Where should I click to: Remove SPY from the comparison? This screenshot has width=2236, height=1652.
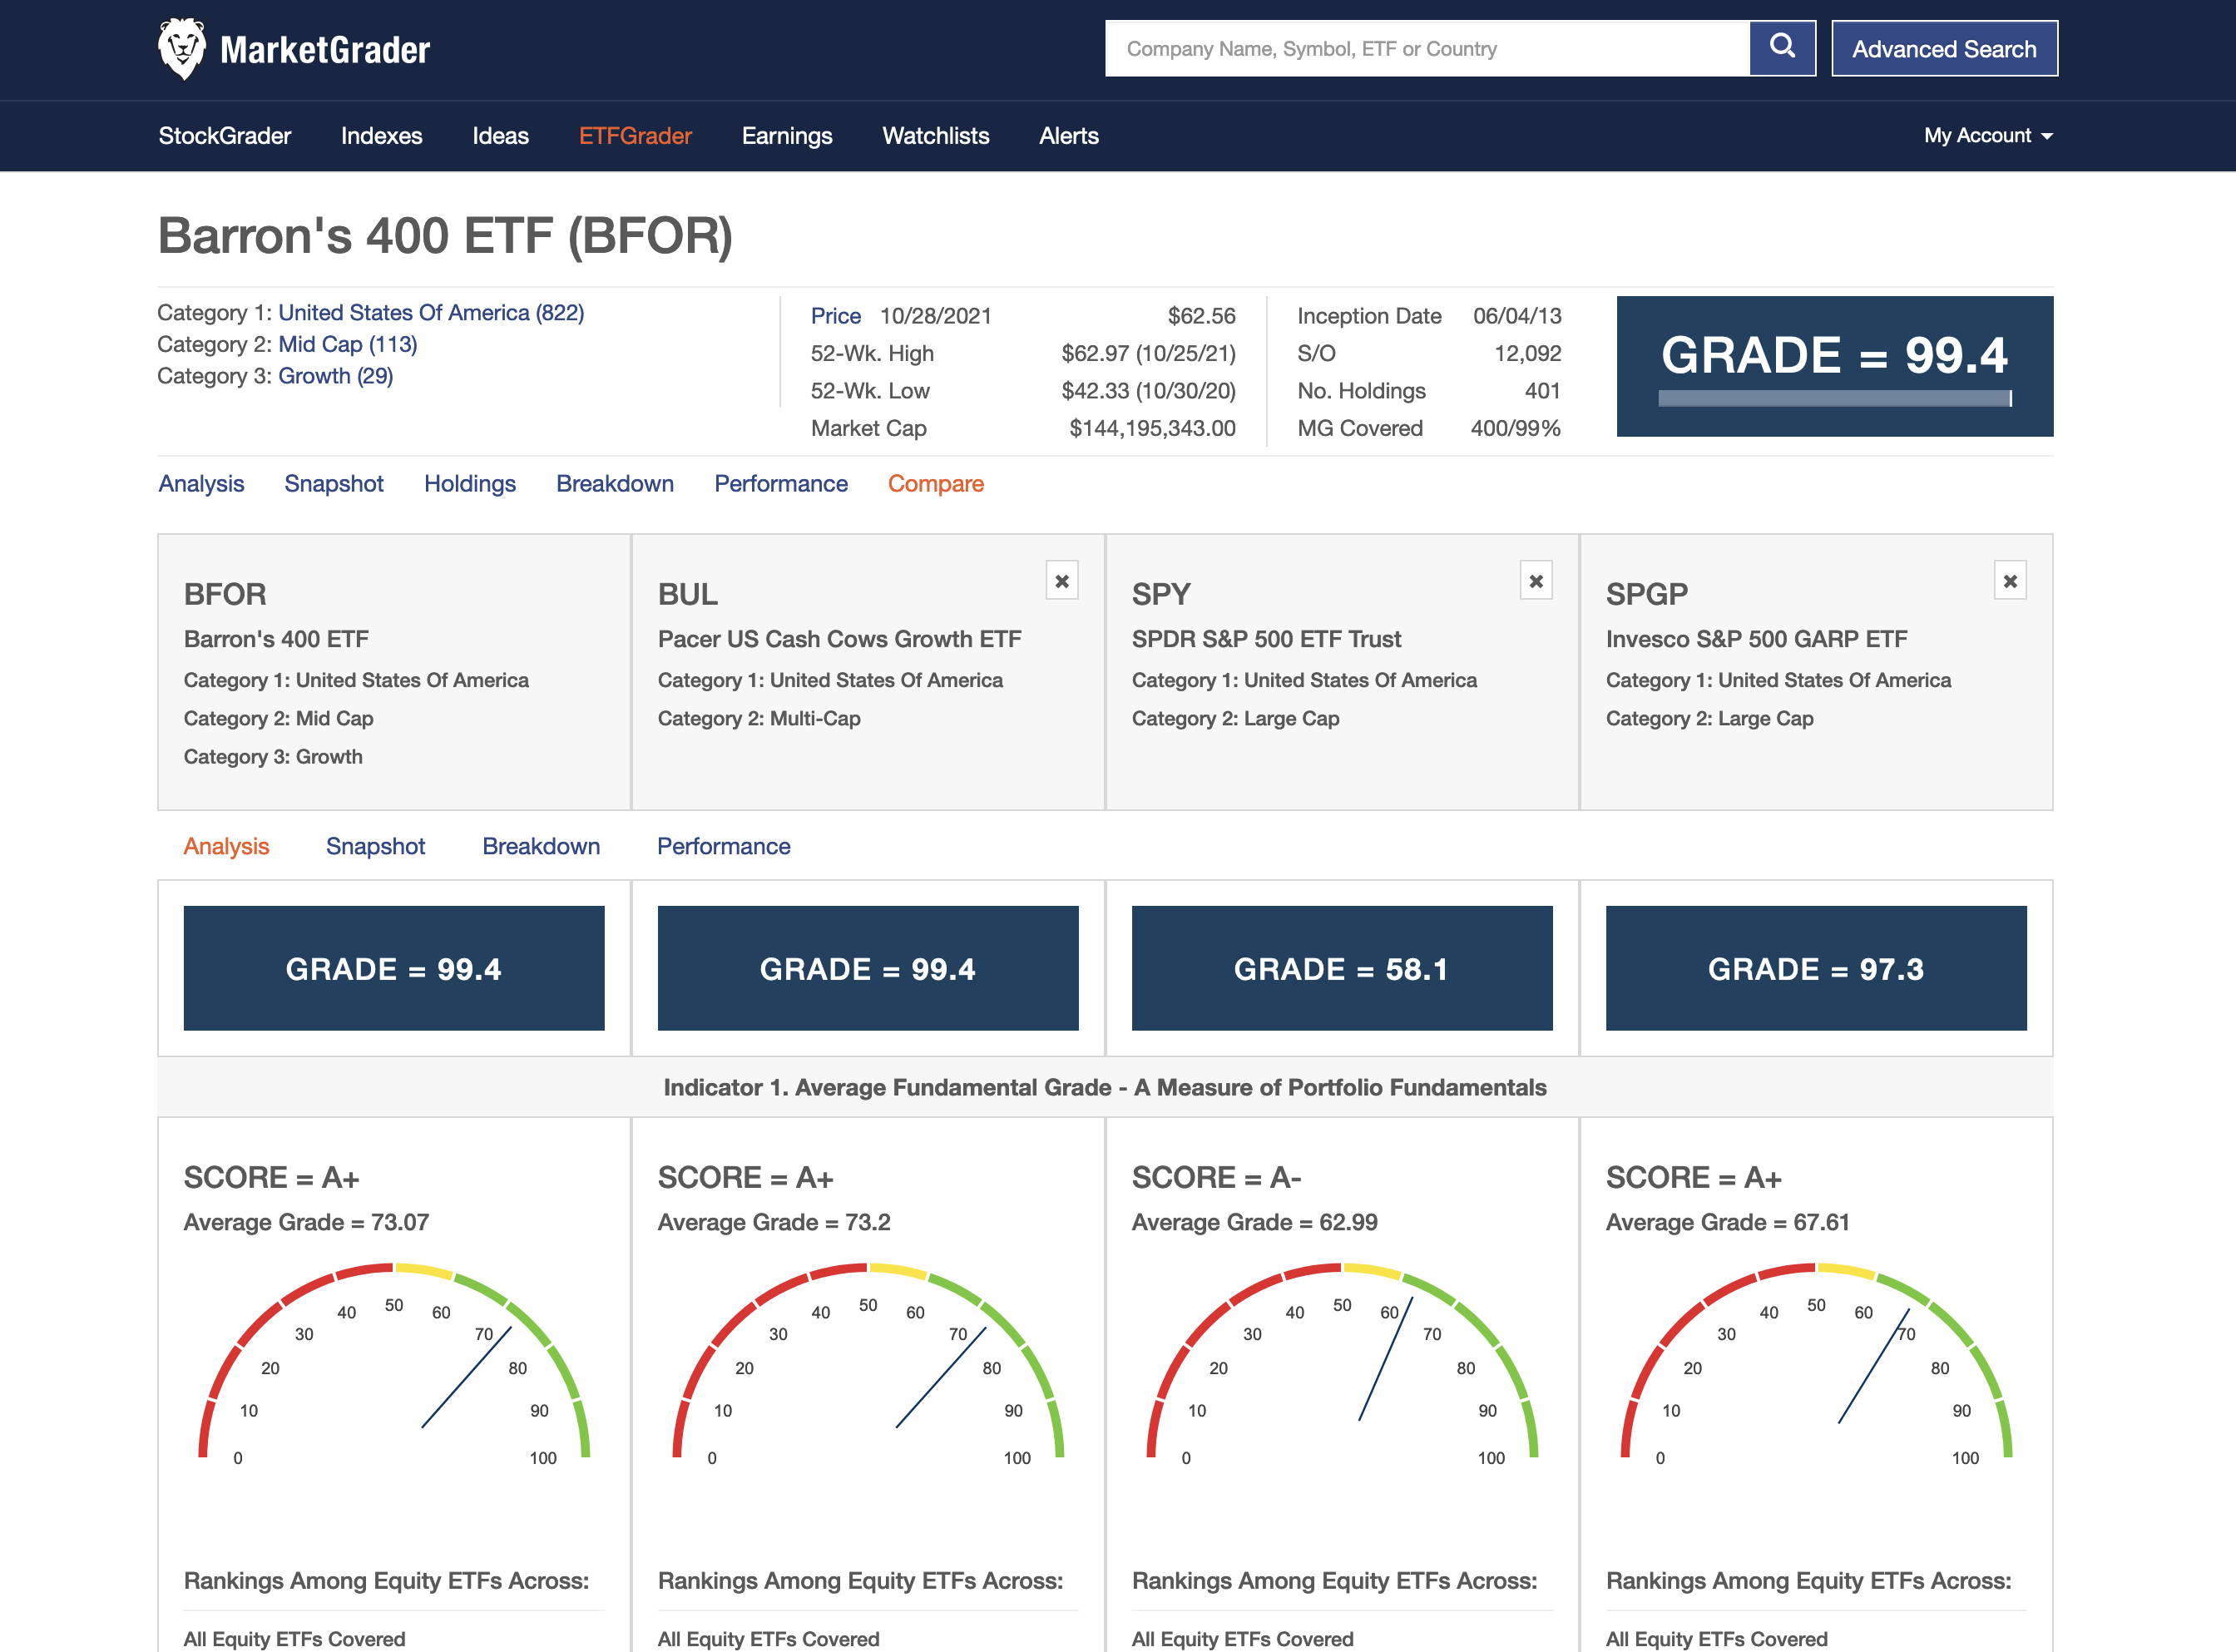click(x=1536, y=581)
